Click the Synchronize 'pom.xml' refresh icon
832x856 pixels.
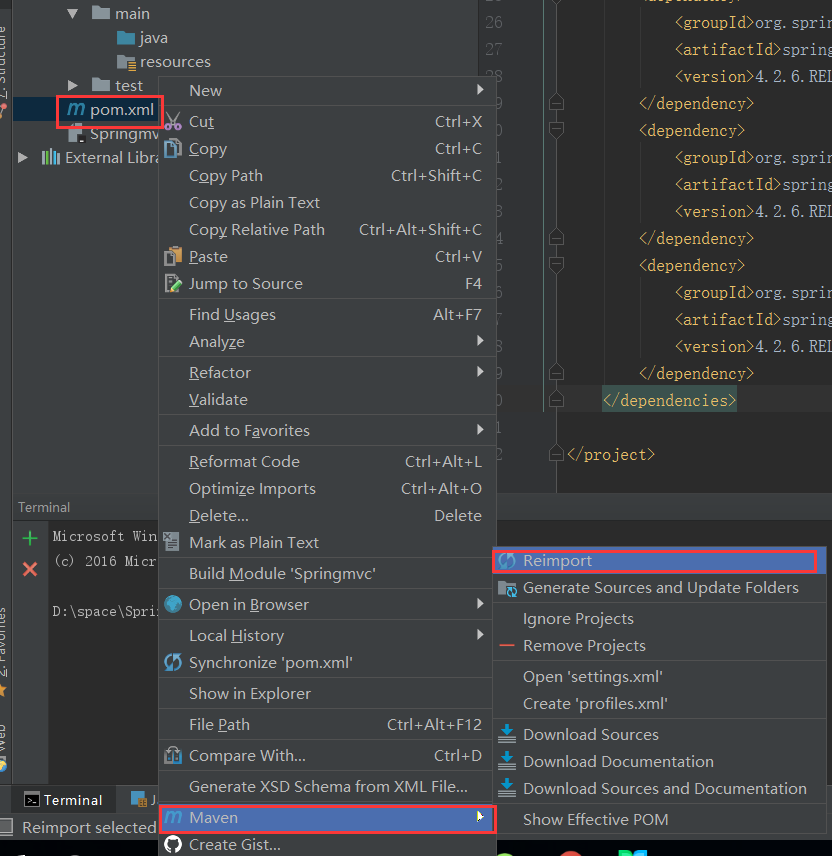[x=173, y=663]
